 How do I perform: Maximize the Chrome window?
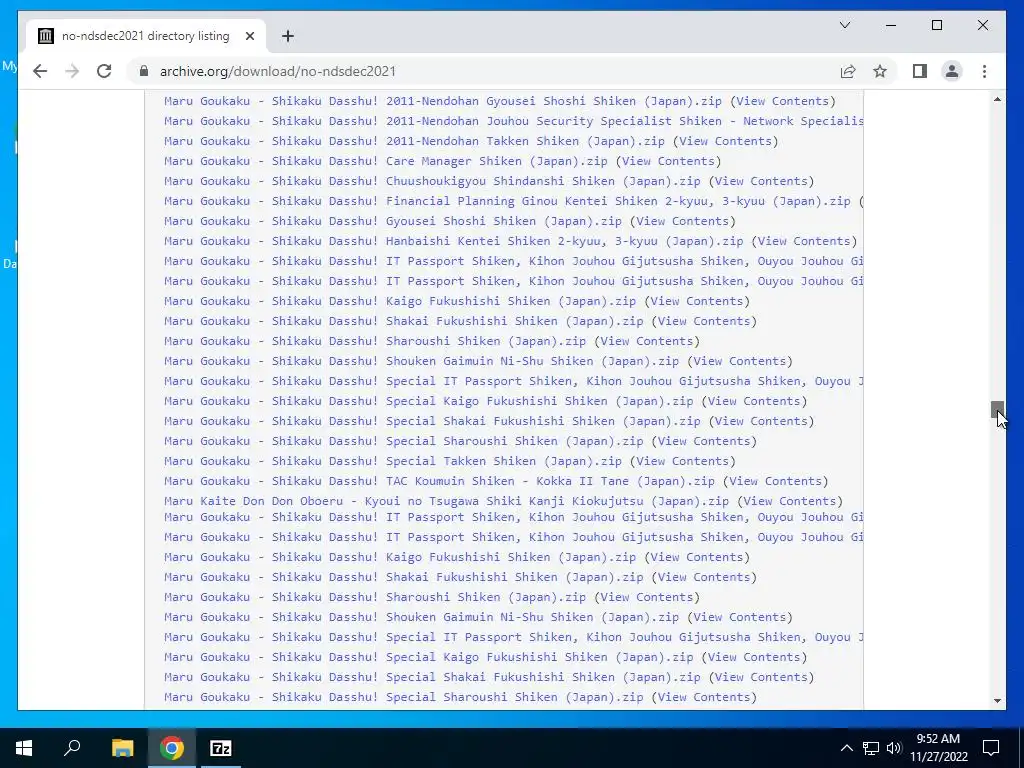[936, 25]
